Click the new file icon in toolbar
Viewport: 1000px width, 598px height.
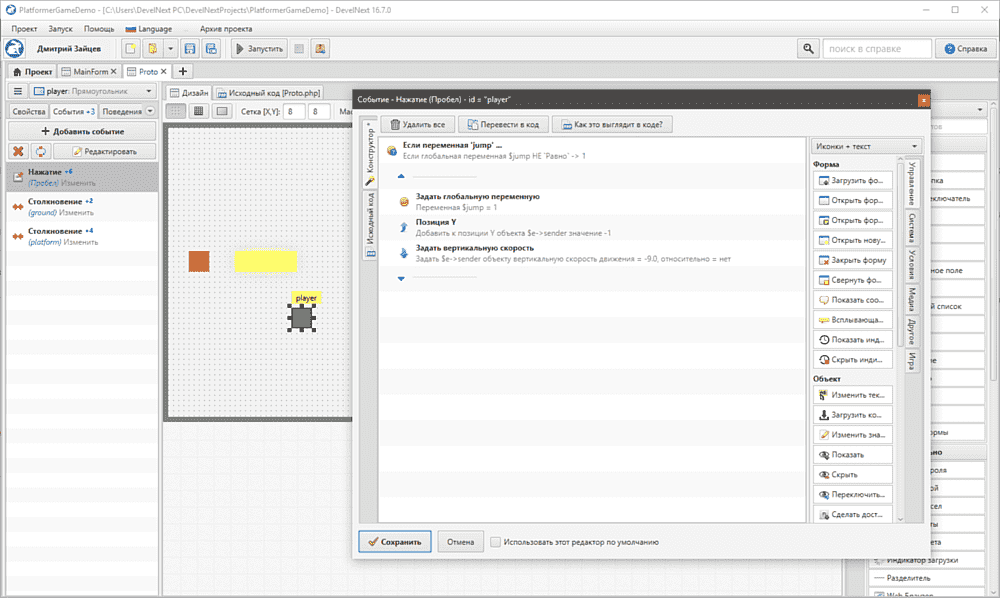131,48
